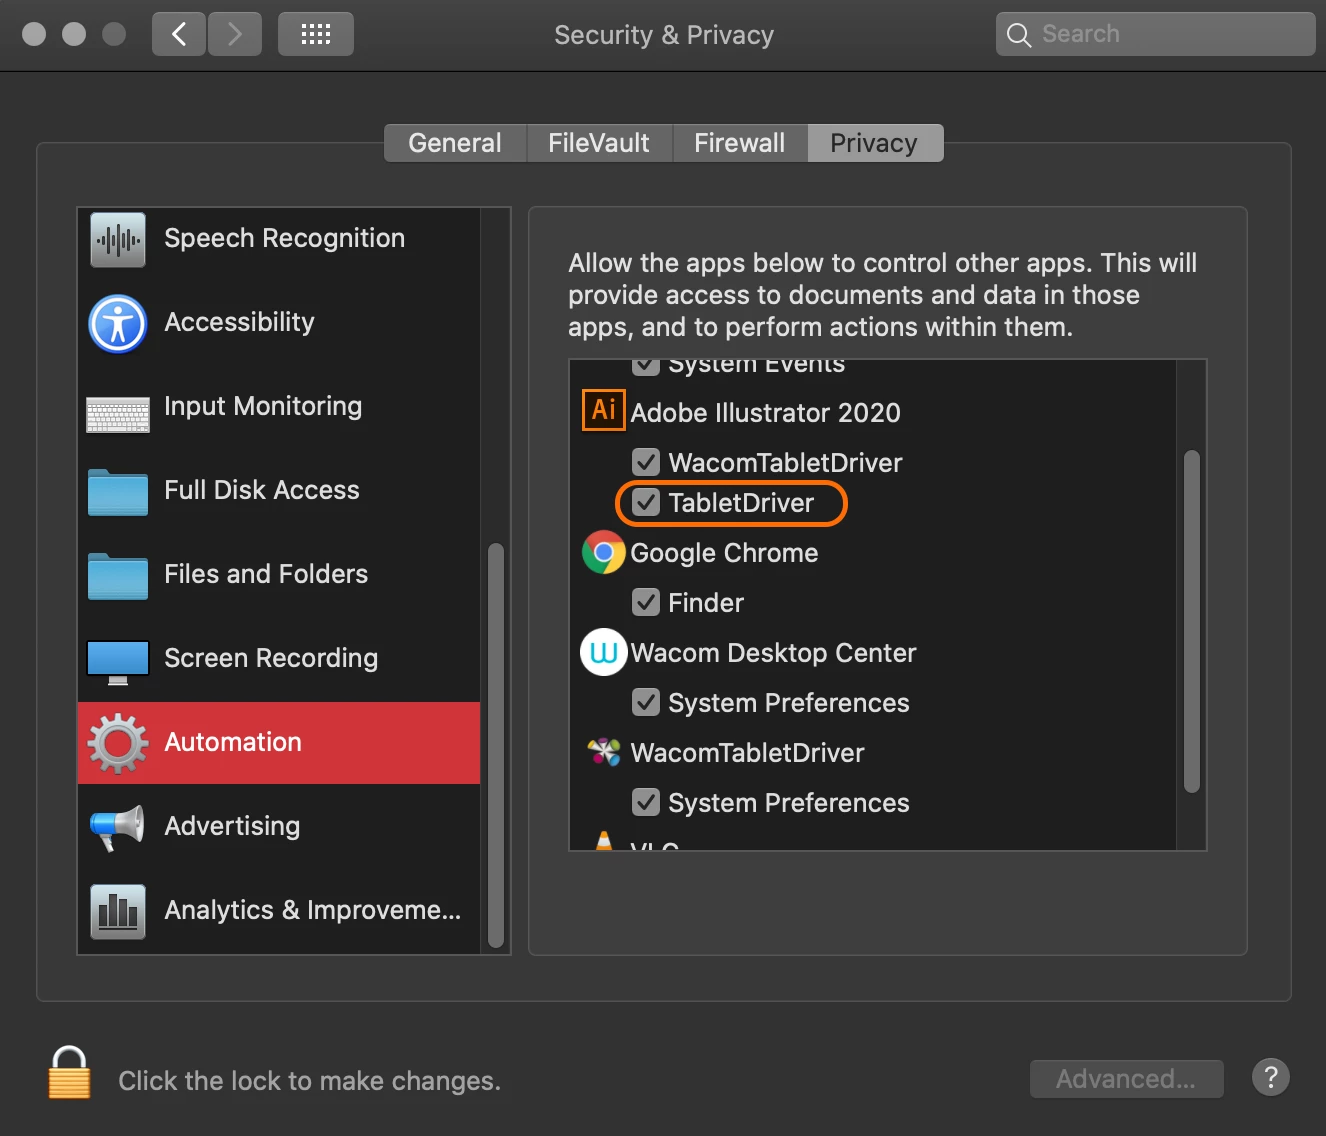This screenshot has width=1326, height=1136.
Task: Click the Wacom Desktop Center app icon
Action: pos(604,652)
